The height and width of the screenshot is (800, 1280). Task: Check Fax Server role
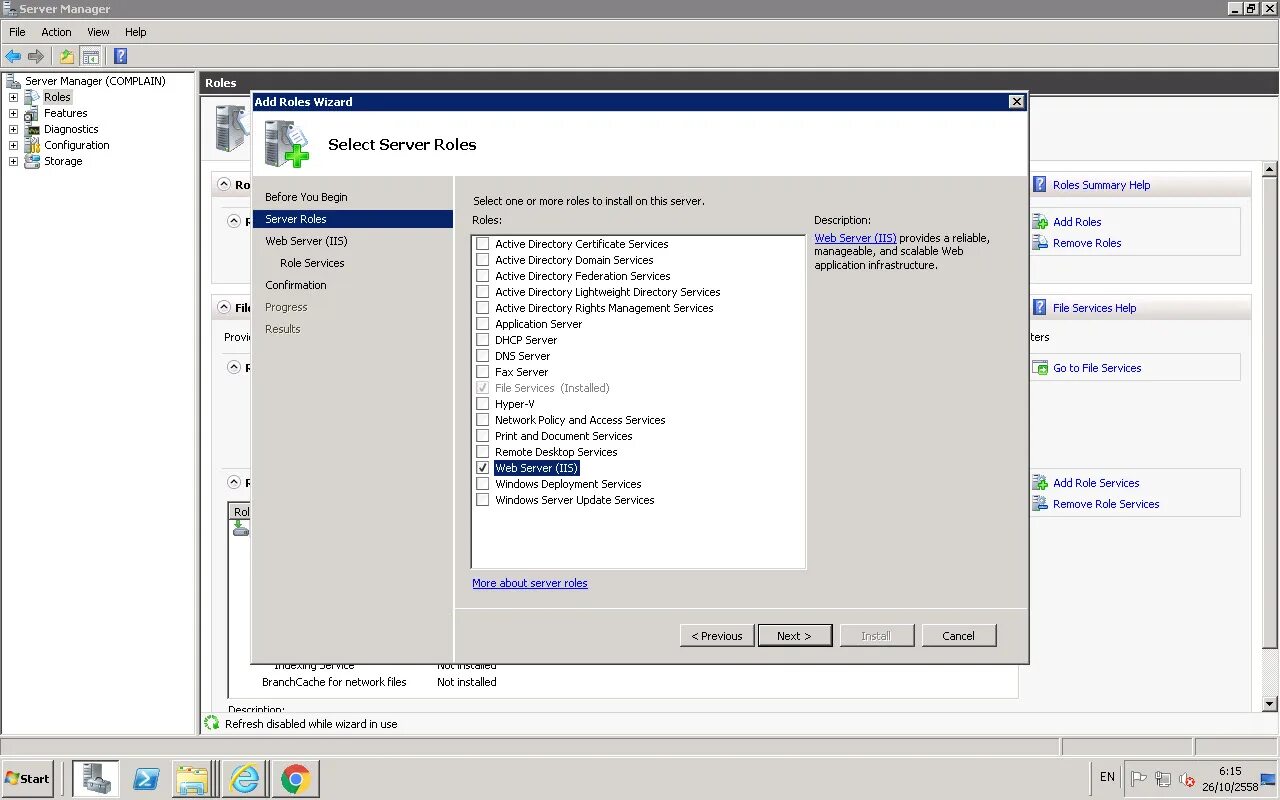pos(483,372)
